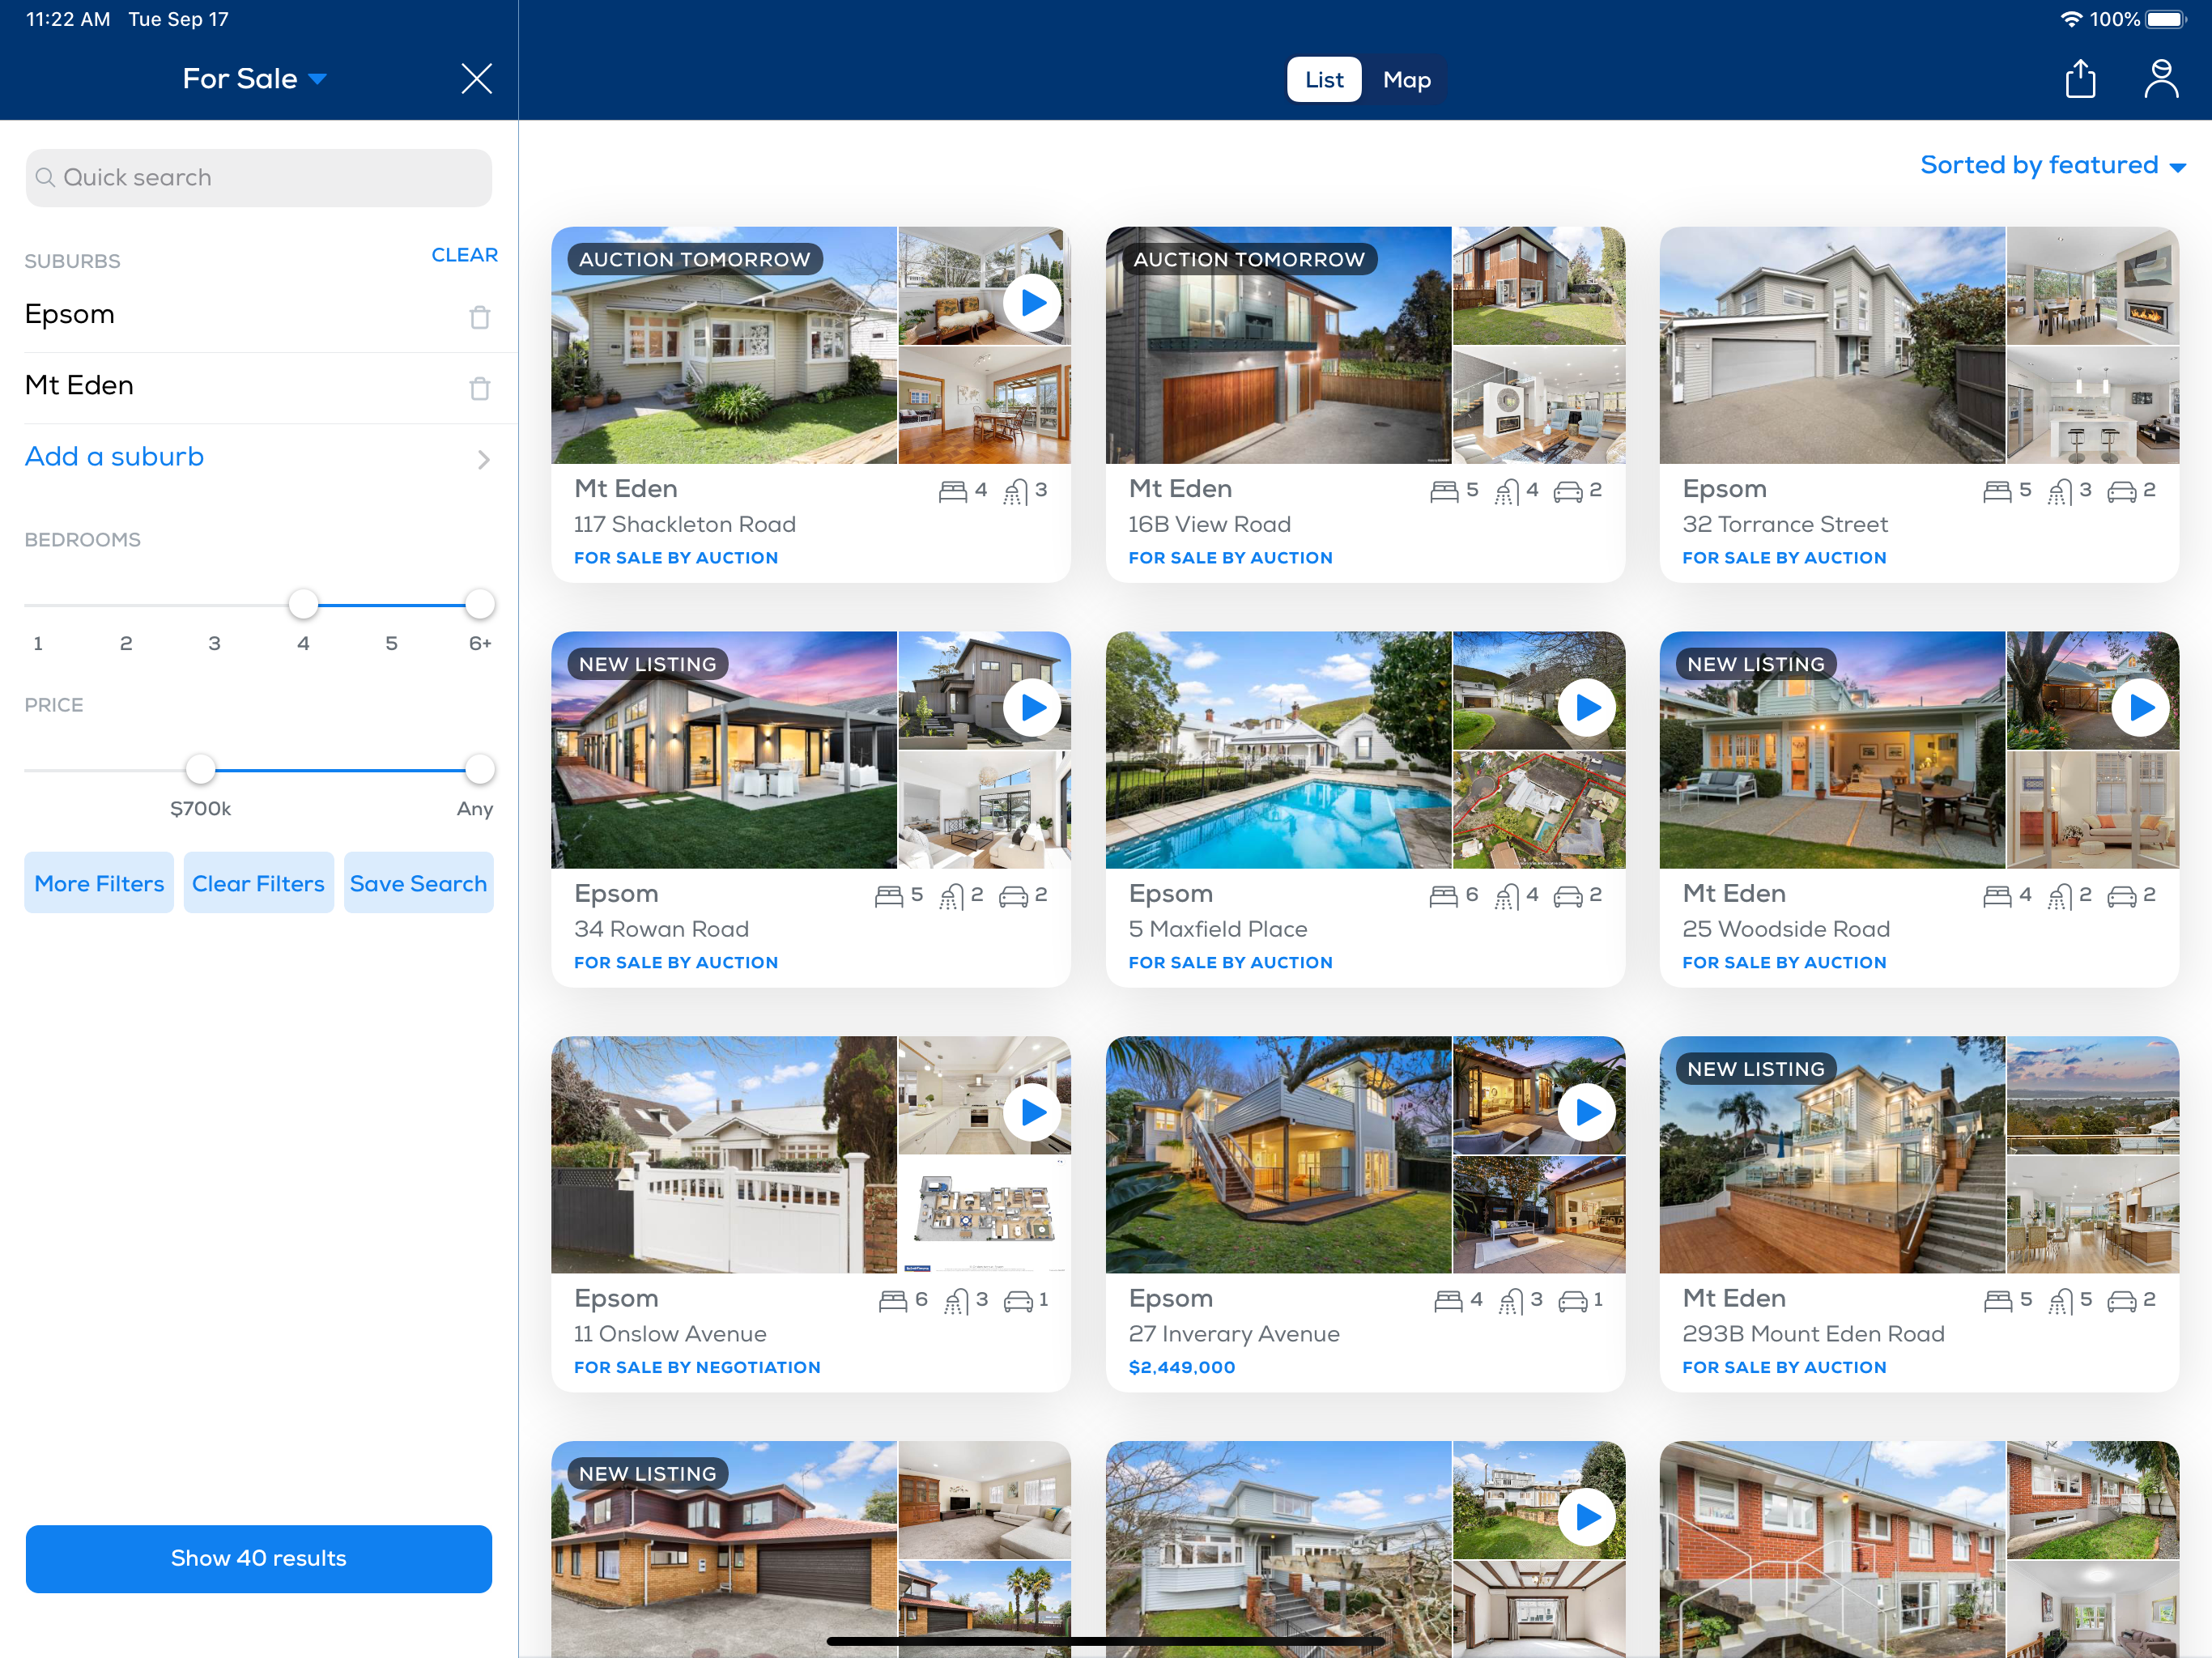
Task: Tap shower icon on 27 Inverary Avenue
Action: pos(1511,1300)
